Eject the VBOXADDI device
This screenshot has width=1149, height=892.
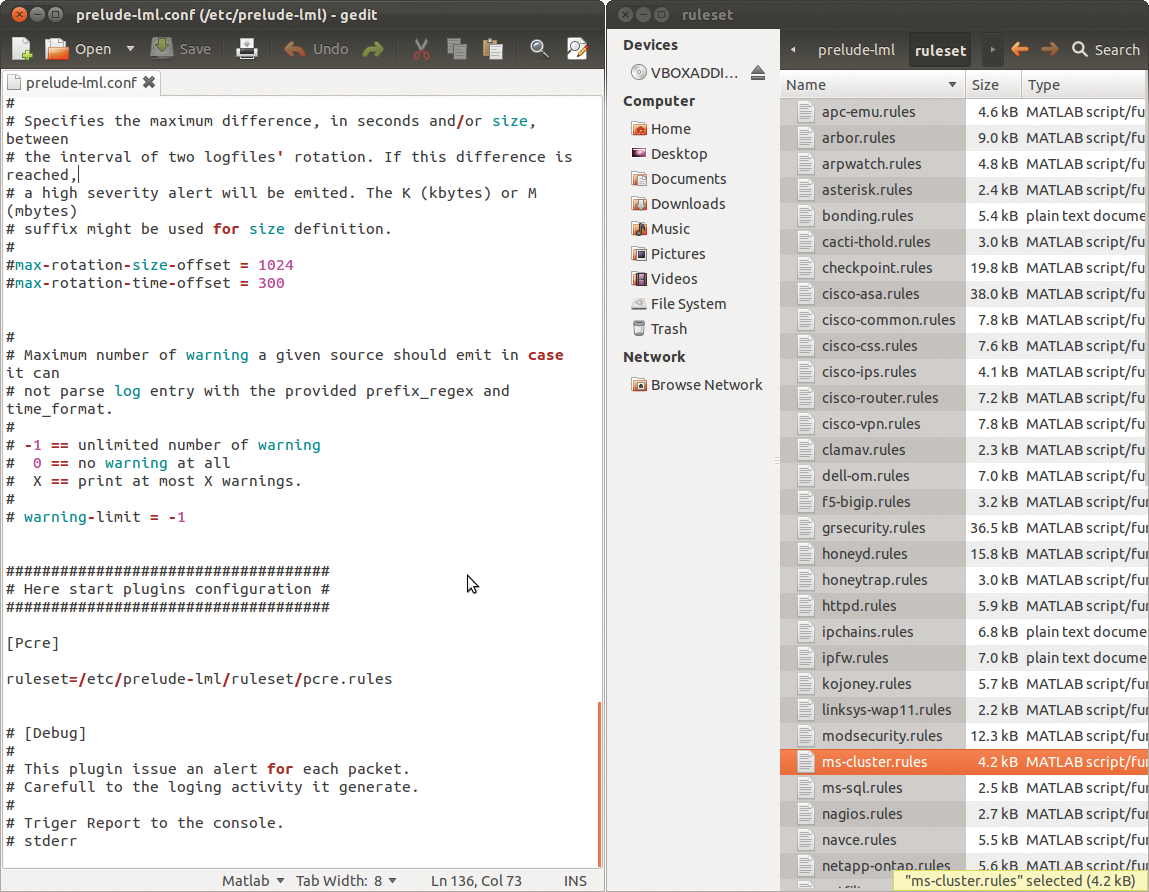pos(758,73)
